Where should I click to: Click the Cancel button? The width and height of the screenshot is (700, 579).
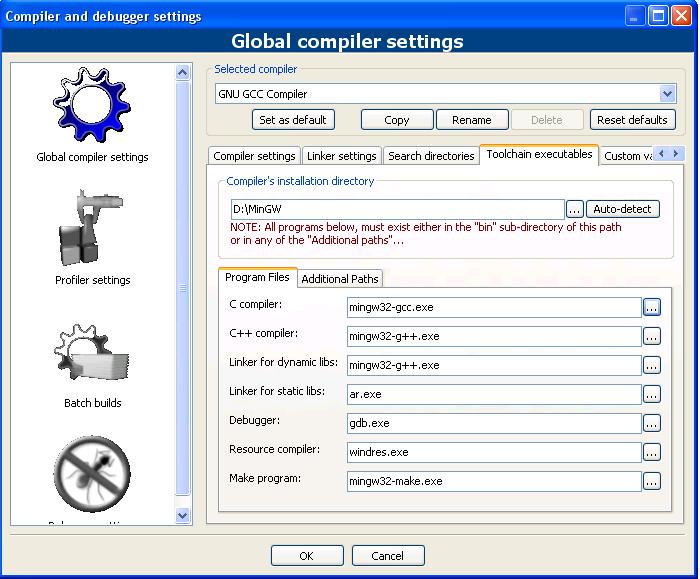pos(388,556)
